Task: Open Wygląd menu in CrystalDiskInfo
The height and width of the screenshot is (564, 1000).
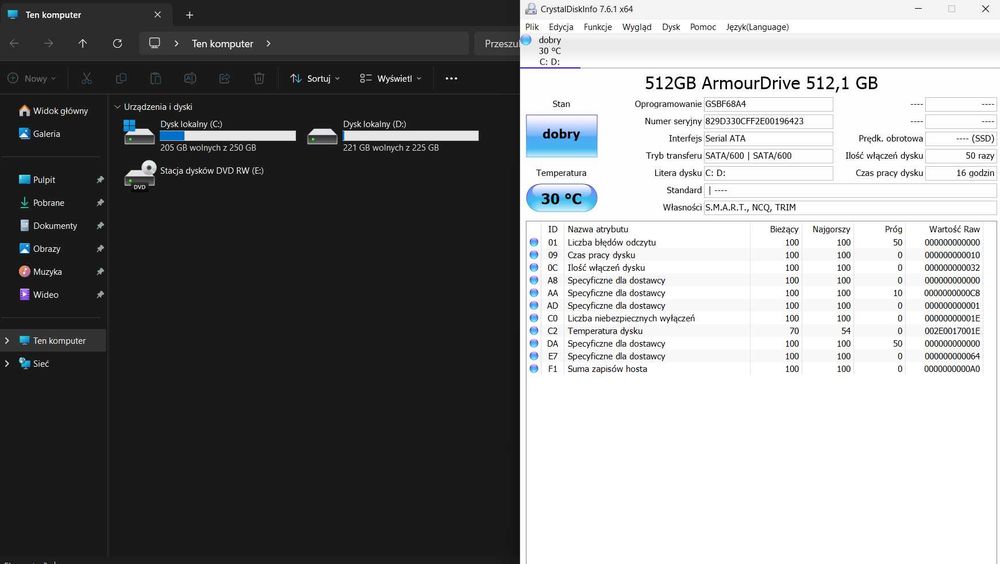Action: click(x=636, y=27)
